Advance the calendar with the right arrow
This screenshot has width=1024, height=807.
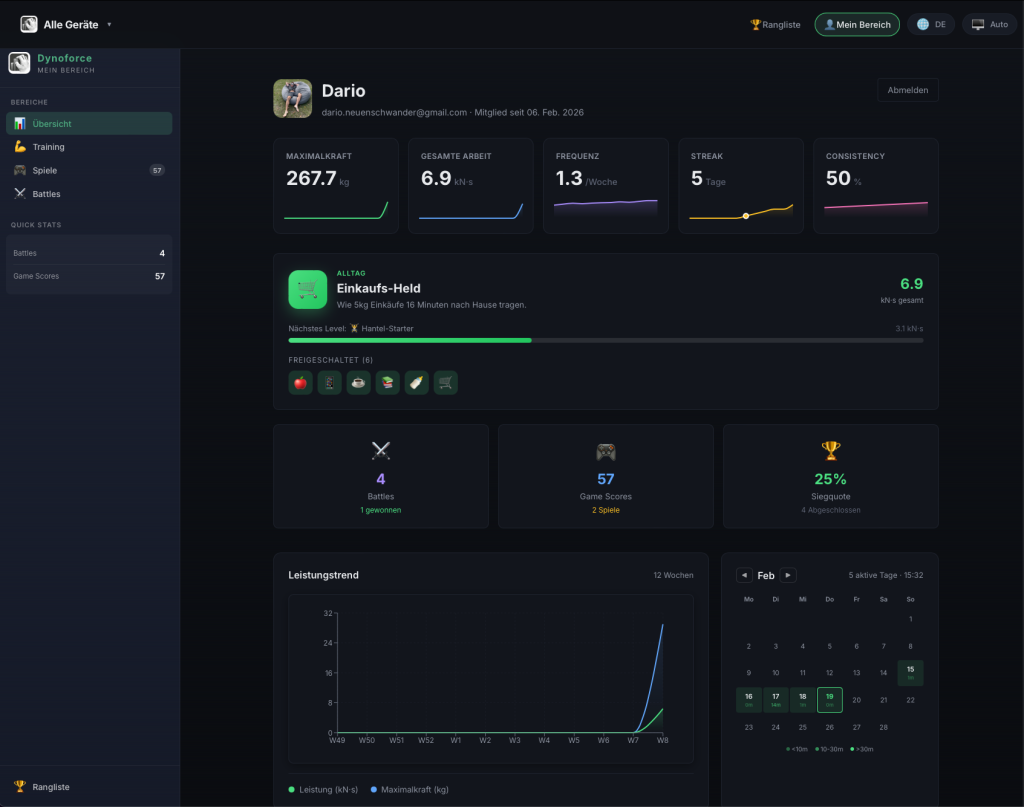coord(789,575)
